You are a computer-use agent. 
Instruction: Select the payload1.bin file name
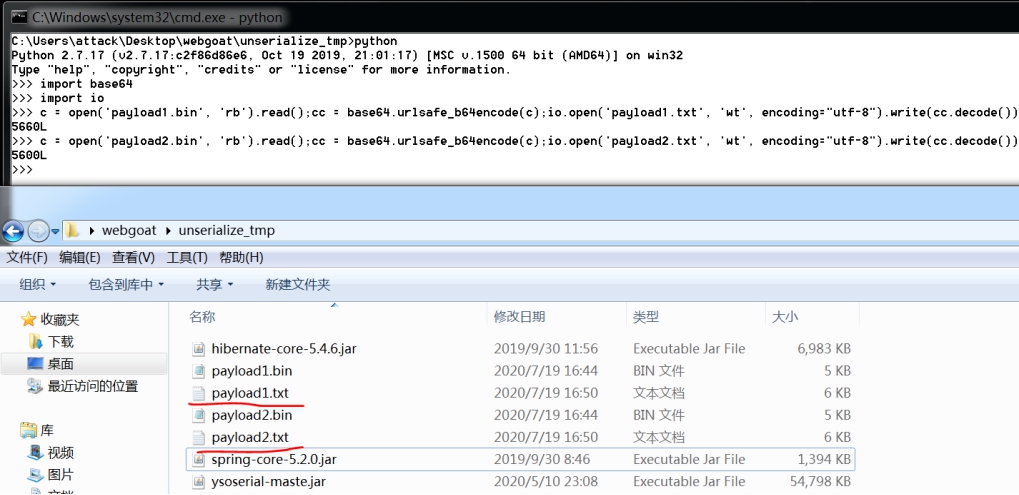252,371
